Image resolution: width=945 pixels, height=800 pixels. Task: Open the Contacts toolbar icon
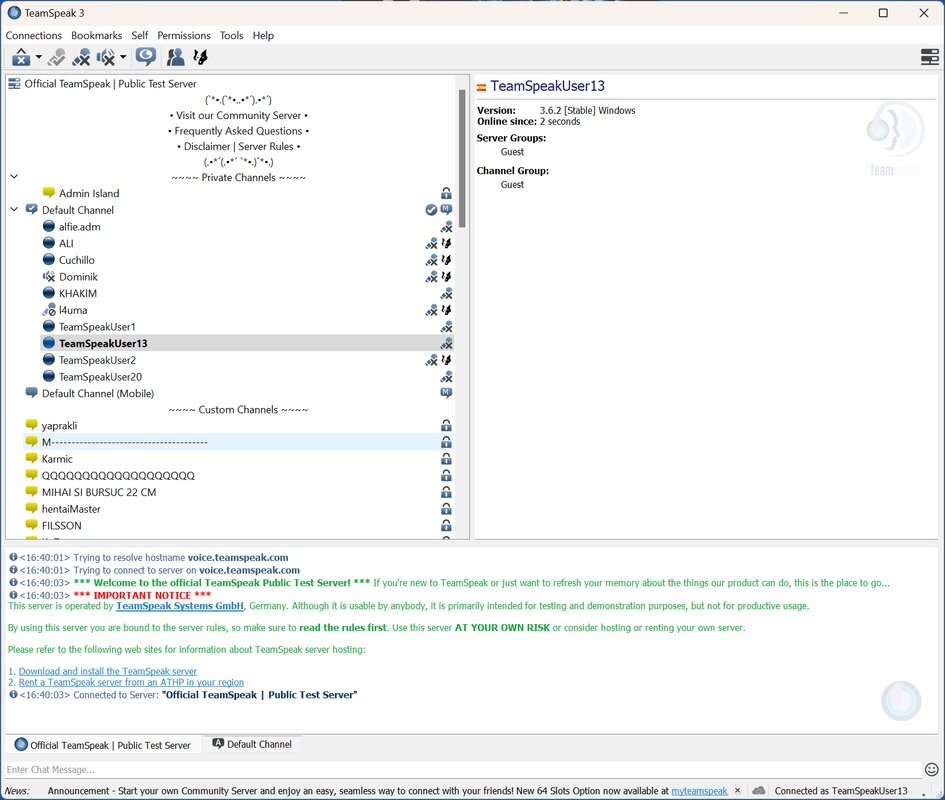pos(175,58)
